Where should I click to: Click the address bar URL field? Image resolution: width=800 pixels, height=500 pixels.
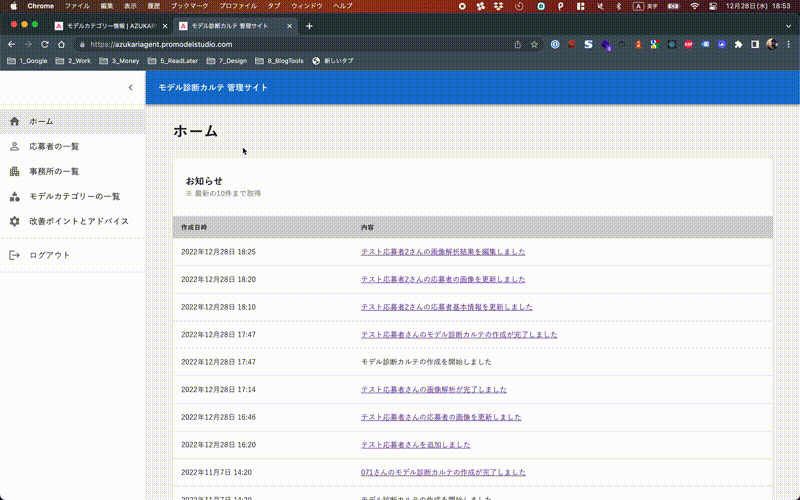tap(300, 45)
